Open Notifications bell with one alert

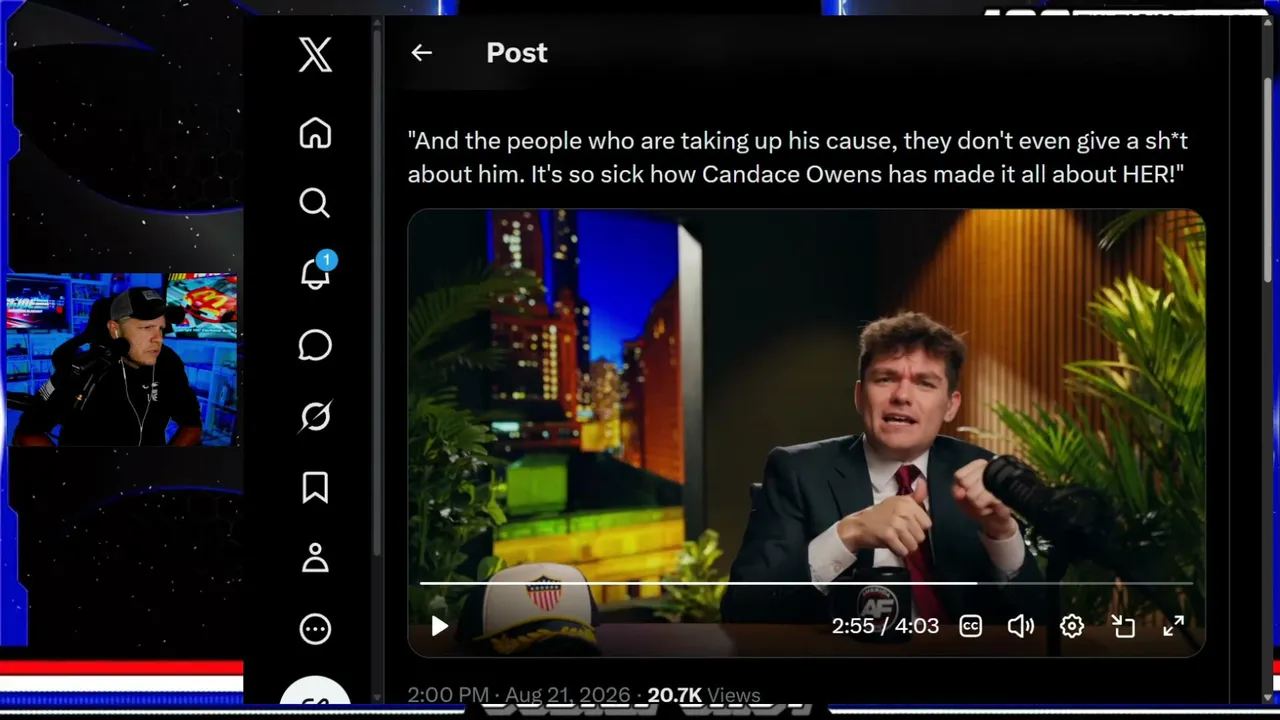(316, 273)
